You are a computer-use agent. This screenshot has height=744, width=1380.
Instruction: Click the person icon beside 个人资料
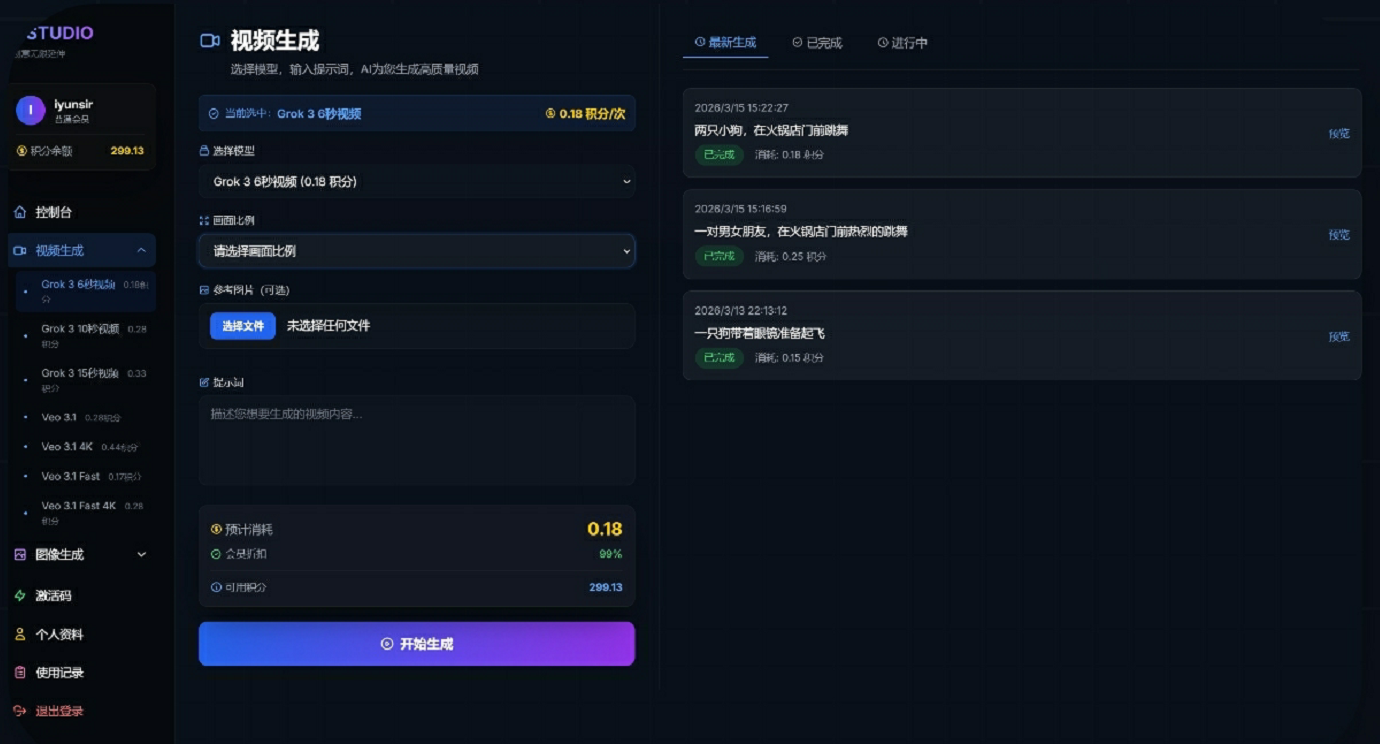pos(20,635)
